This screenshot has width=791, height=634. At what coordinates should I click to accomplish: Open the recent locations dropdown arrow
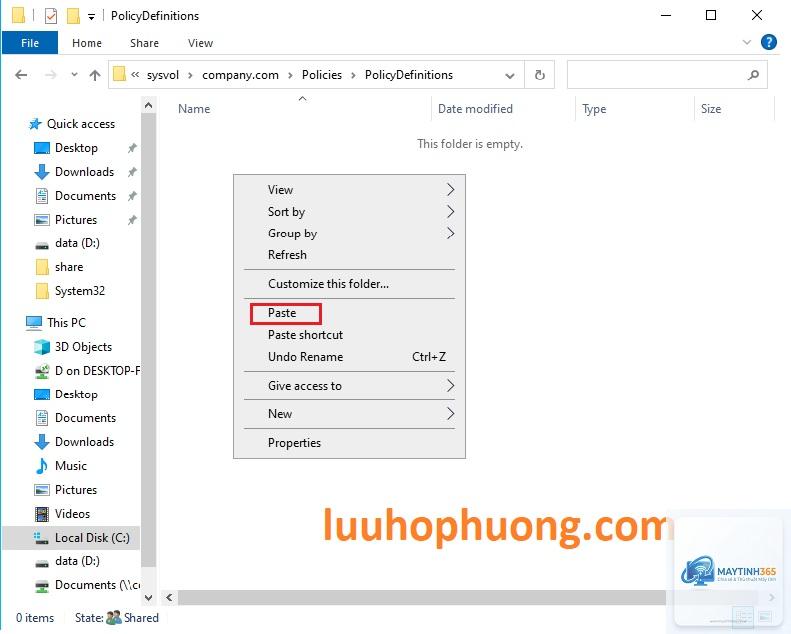click(74, 75)
